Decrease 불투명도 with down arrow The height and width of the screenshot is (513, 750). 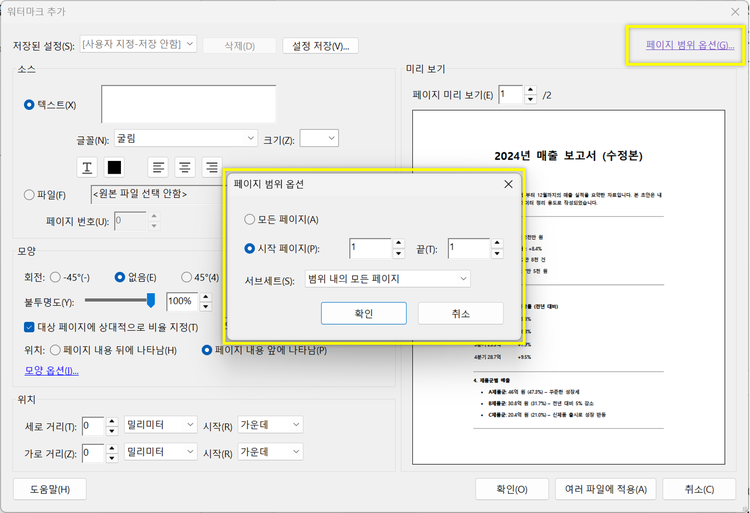[206, 306]
